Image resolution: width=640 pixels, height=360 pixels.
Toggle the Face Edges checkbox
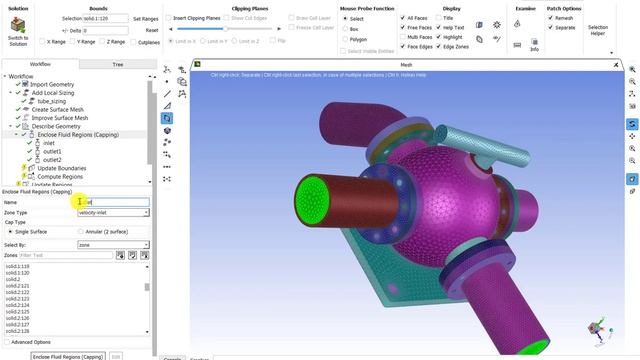coord(403,47)
